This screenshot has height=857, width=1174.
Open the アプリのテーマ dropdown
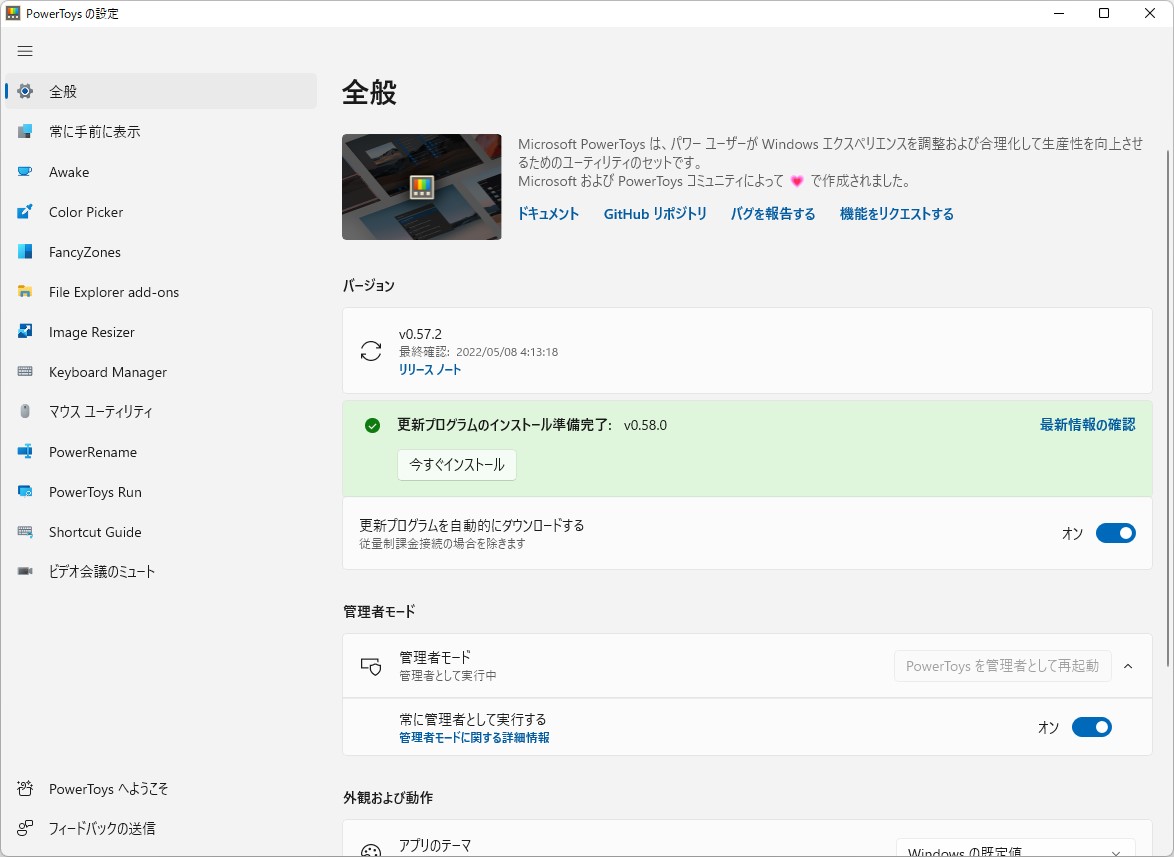pos(1016,848)
